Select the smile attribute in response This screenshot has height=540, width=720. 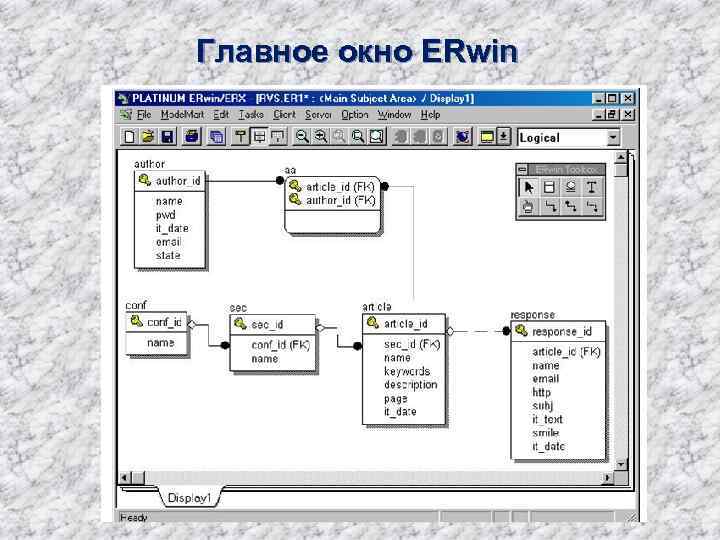(x=546, y=433)
